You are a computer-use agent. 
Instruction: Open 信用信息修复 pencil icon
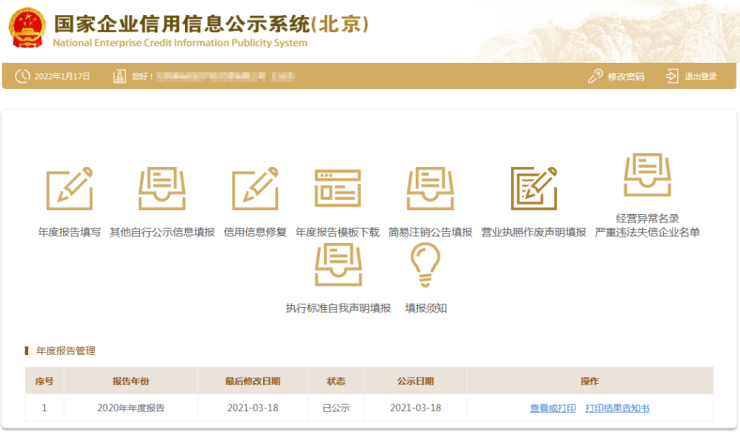click(x=254, y=189)
